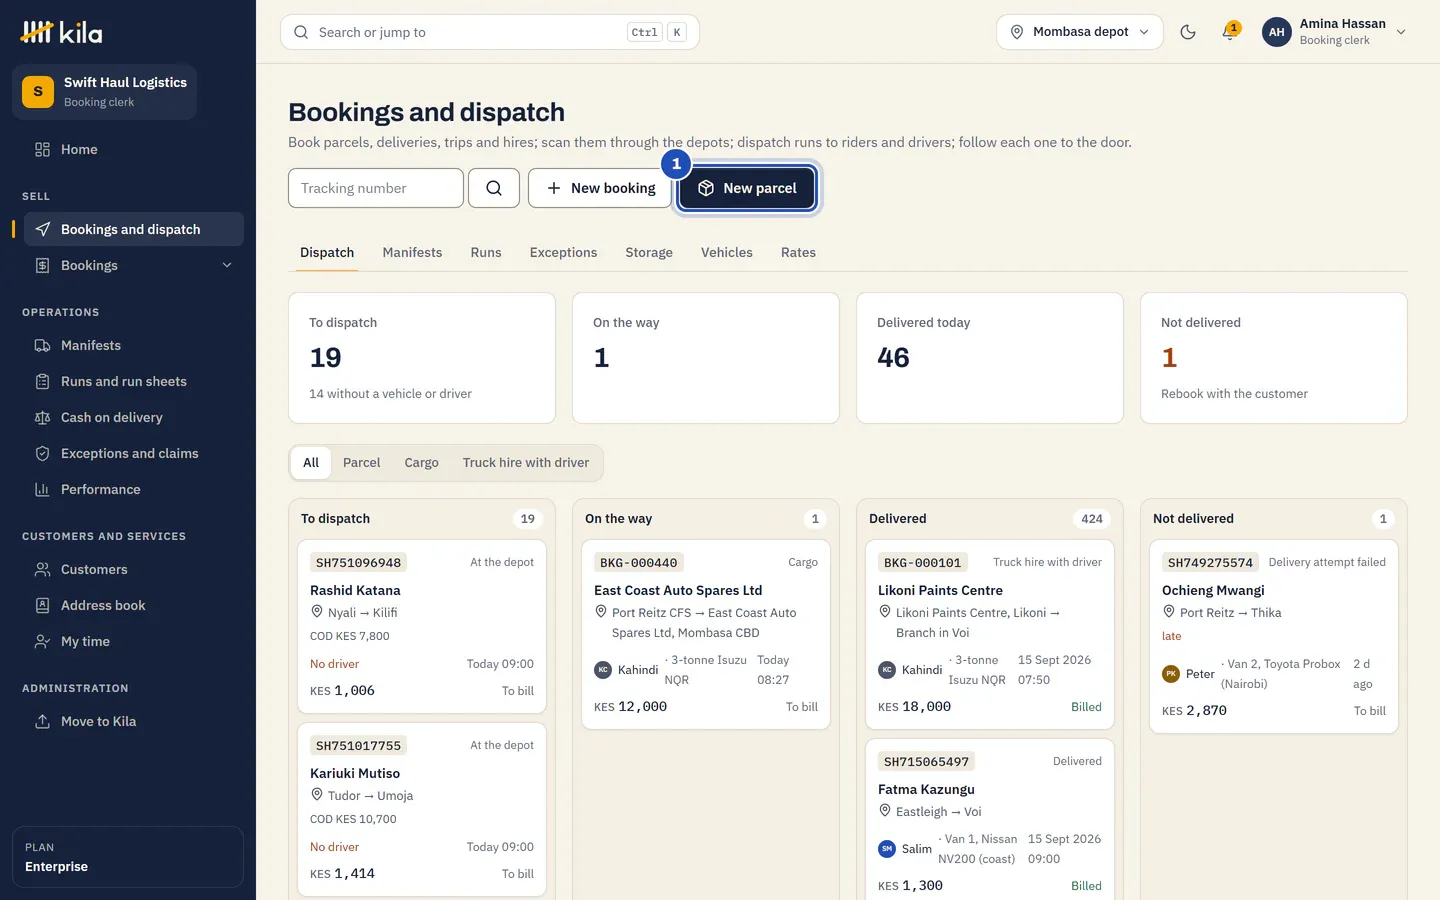1440x900 pixels.
Task: Click Amina Hassan AH avatar
Action: click(x=1277, y=32)
